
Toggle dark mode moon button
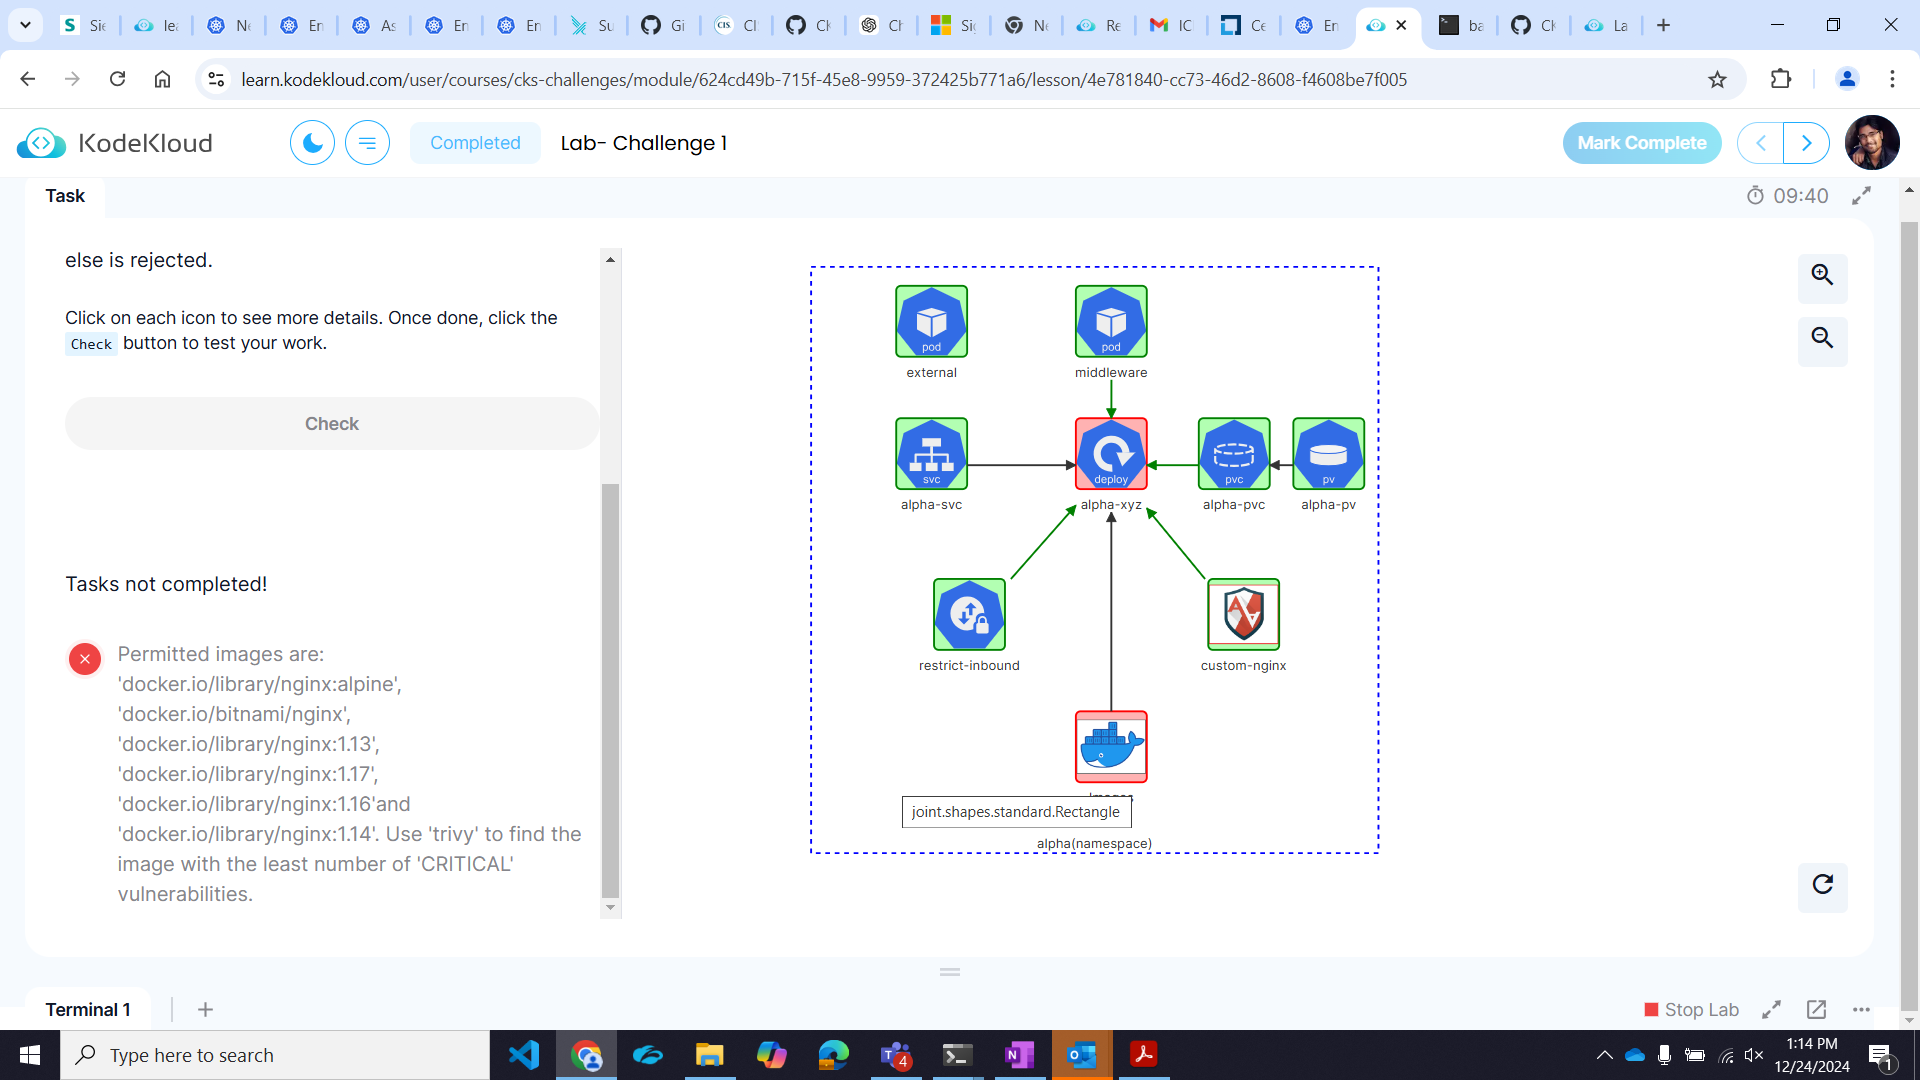click(x=312, y=143)
